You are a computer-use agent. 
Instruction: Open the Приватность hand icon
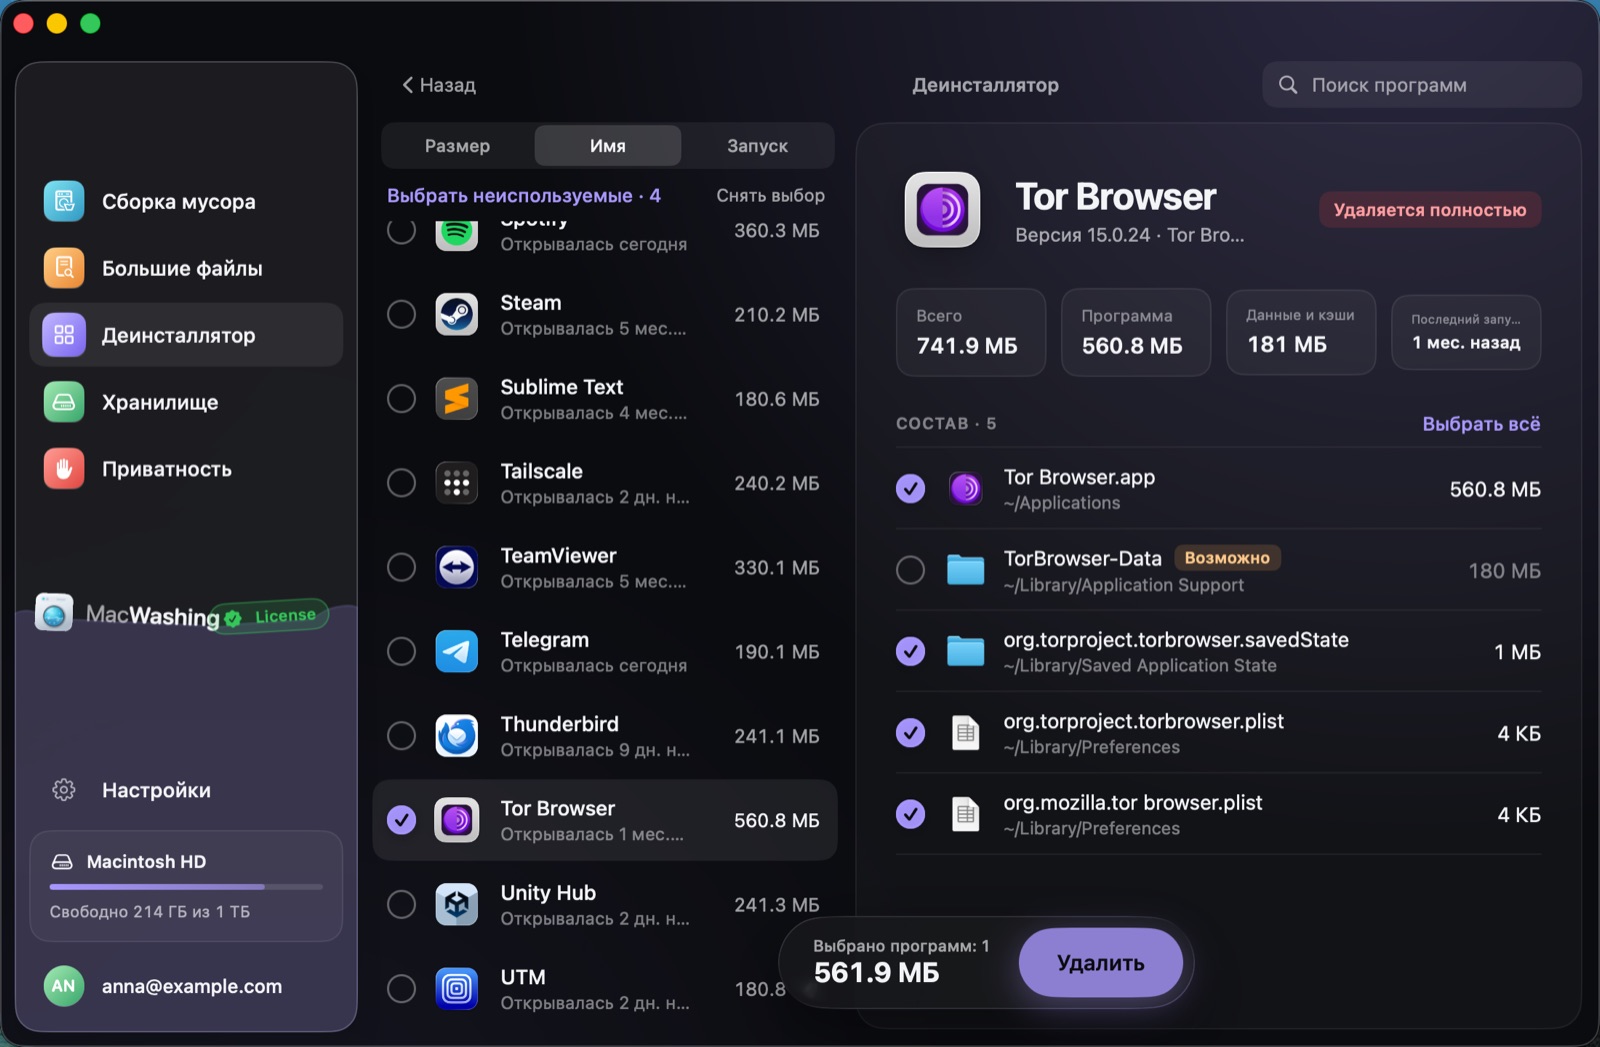coord(64,469)
